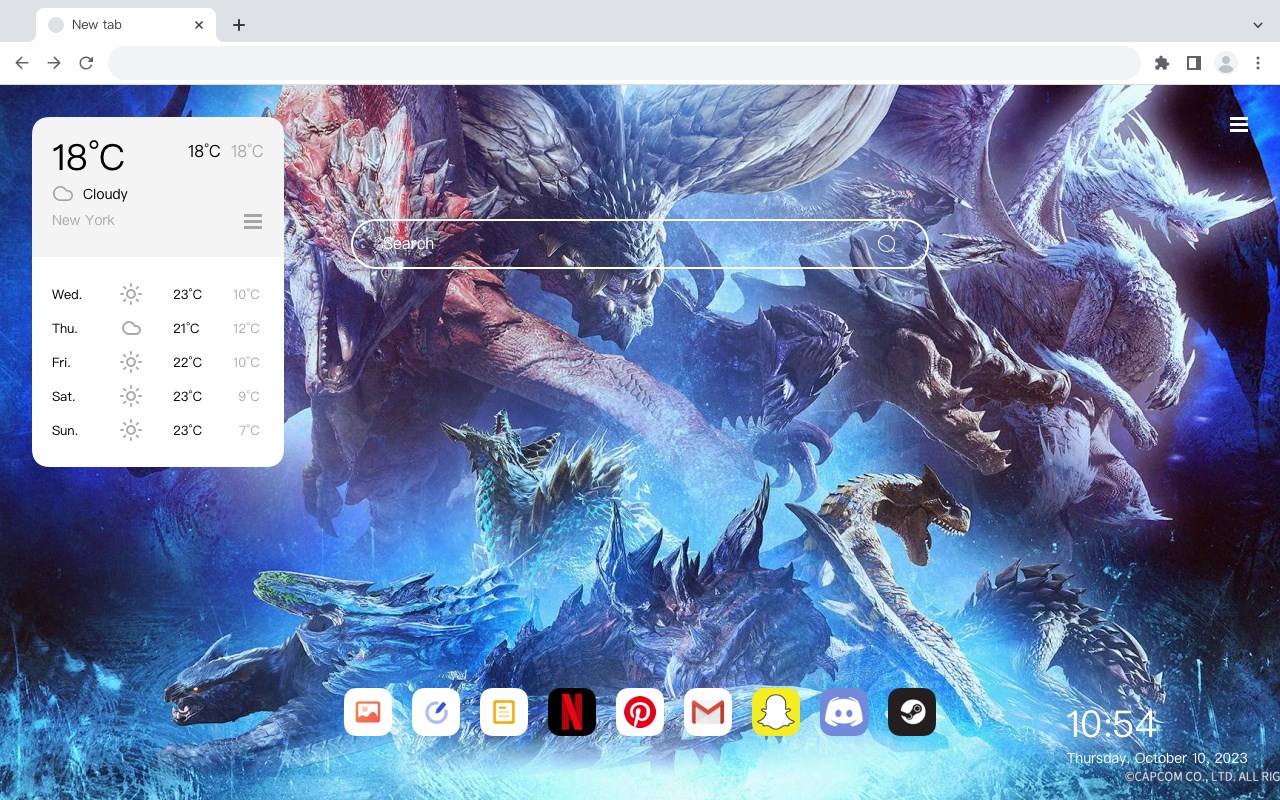The height and width of the screenshot is (800, 1280).
Task: Click the 22°C high for Fri.
Action: tap(187, 362)
